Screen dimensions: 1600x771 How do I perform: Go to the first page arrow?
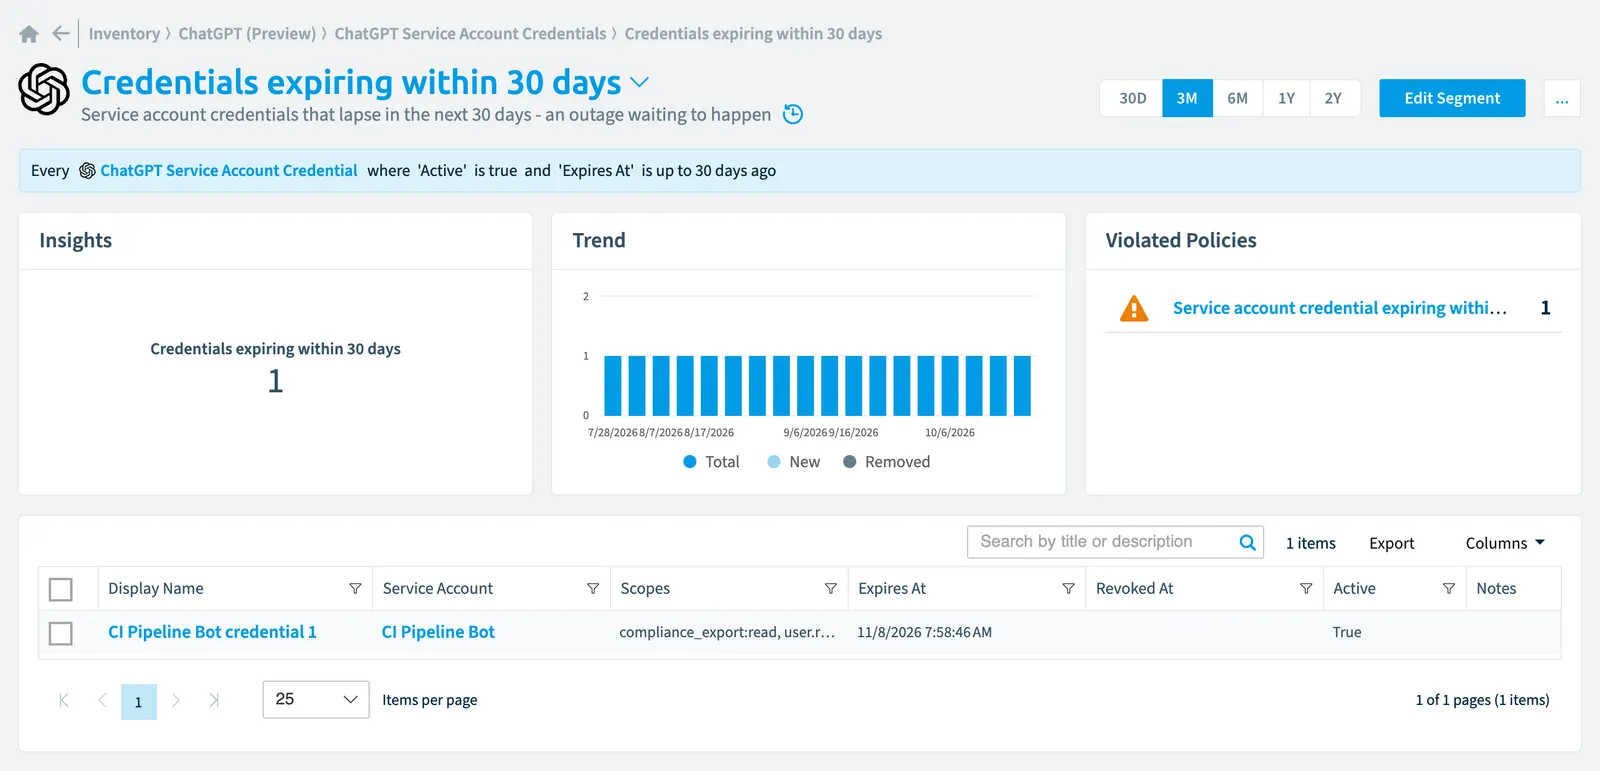coord(64,700)
